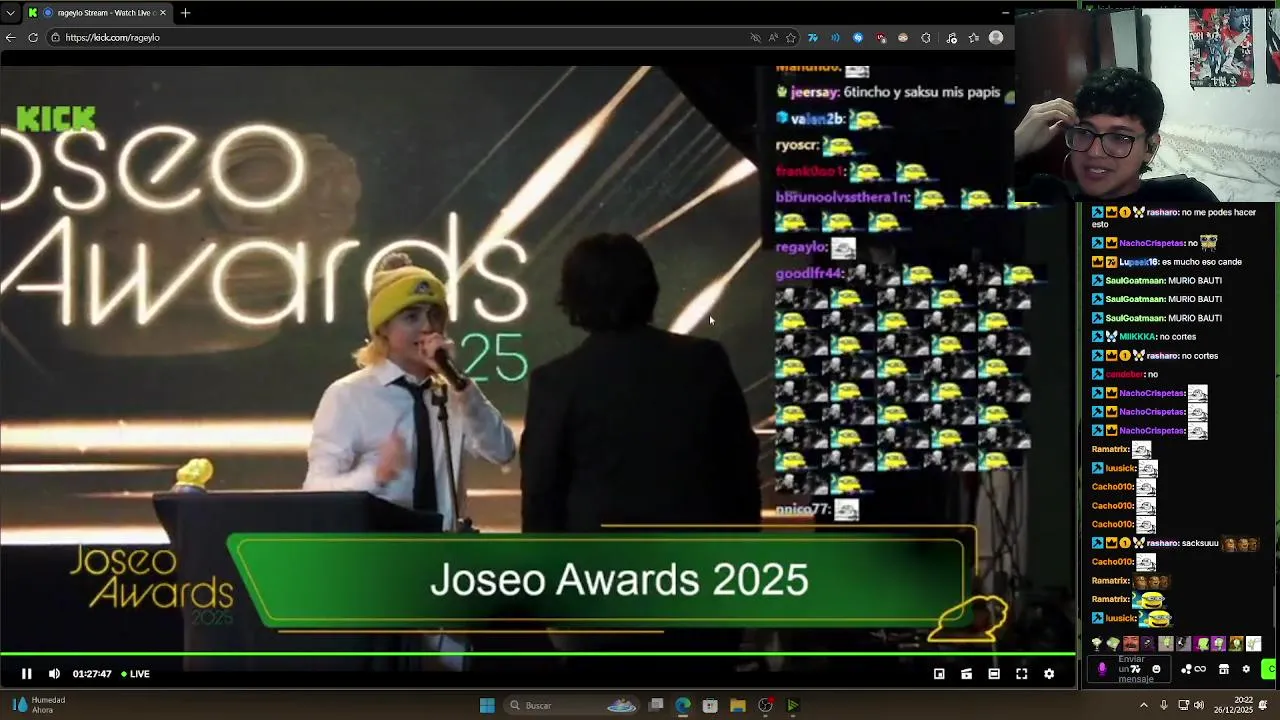Mute the stream volume speaker icon
Image resolution: width=1280 pixels, height=720 pixels.
pos(54,674)
